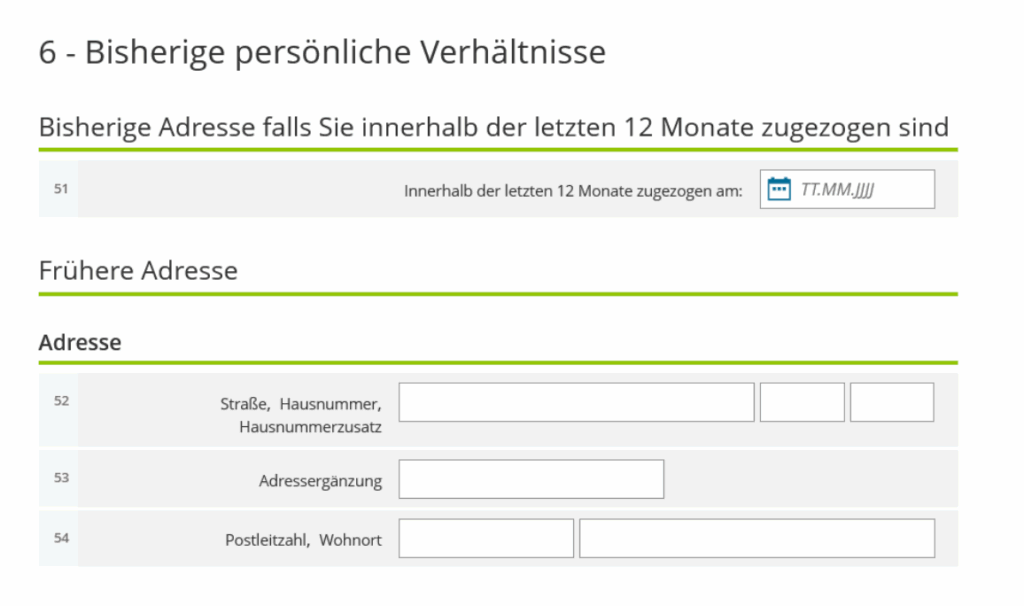The height and width of the screenshot is (606, 1024).
Task: Select the Hausnummerzusatz input box
Action: (892, 402)
